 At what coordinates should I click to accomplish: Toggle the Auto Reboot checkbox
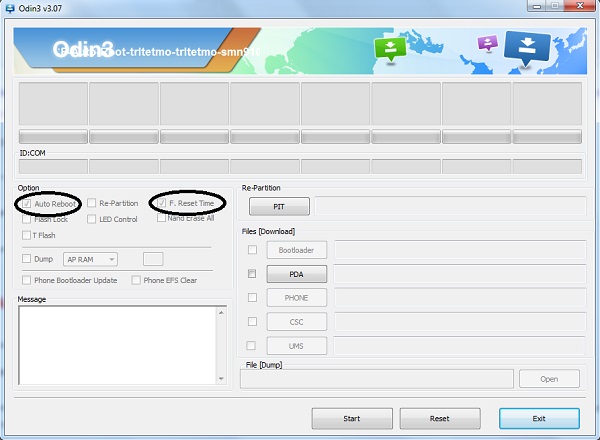[x=26, y=204]
